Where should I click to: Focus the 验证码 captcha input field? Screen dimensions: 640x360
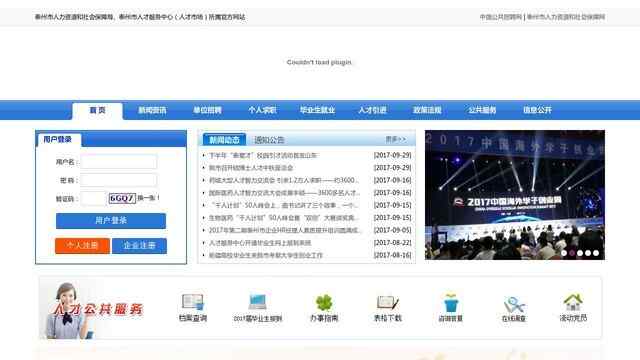[x=94, y=199]
